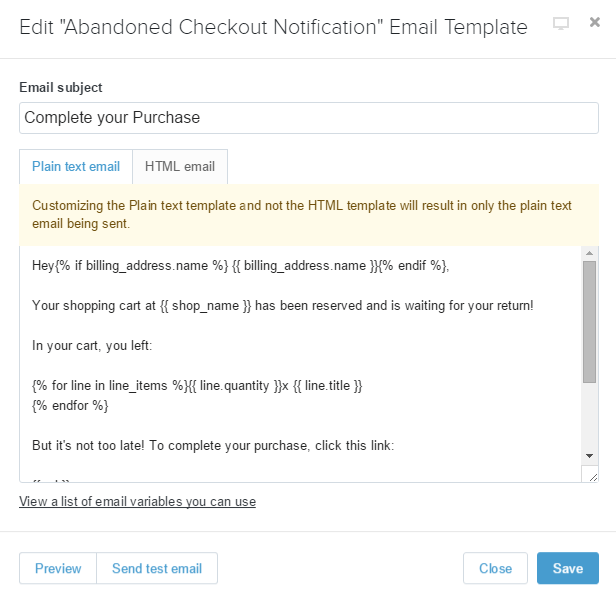Click the fullscreen monitor icon in the header
This screenshot has height=602, width=616.
[x=561, y=24]
